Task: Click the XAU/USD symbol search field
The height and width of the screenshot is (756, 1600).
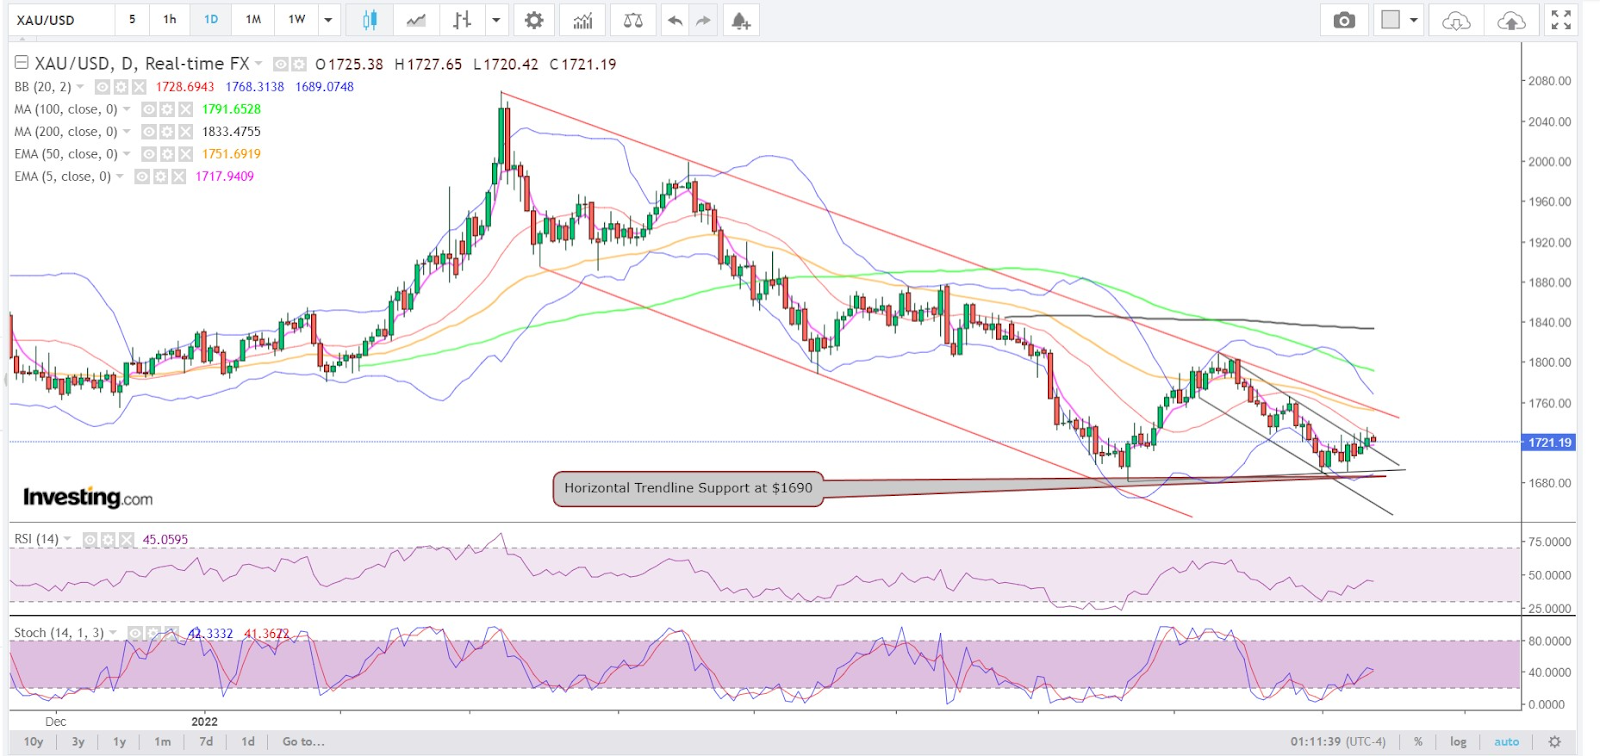Action: point(60,20)
